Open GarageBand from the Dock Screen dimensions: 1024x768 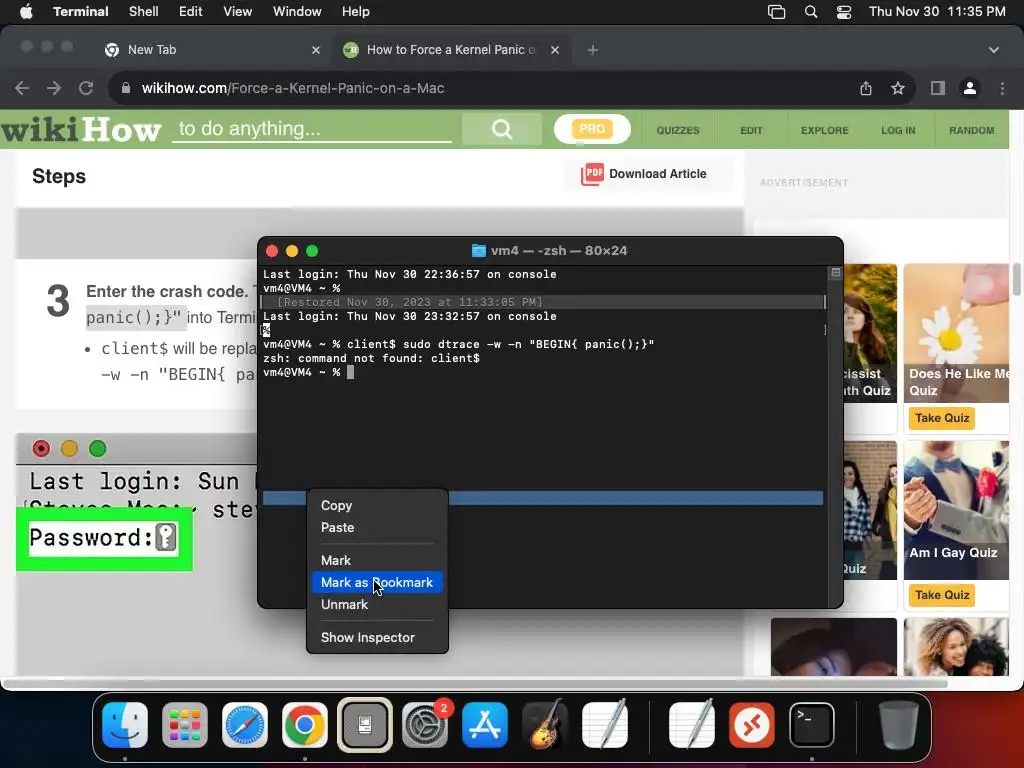click(x=545, y=725)
